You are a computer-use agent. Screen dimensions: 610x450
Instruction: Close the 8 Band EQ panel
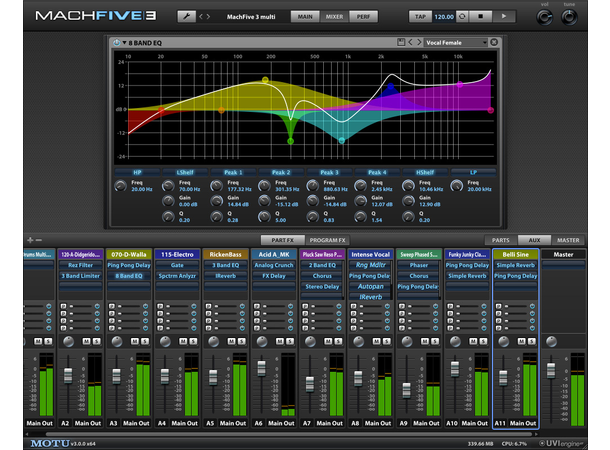[x=494, y=42]
